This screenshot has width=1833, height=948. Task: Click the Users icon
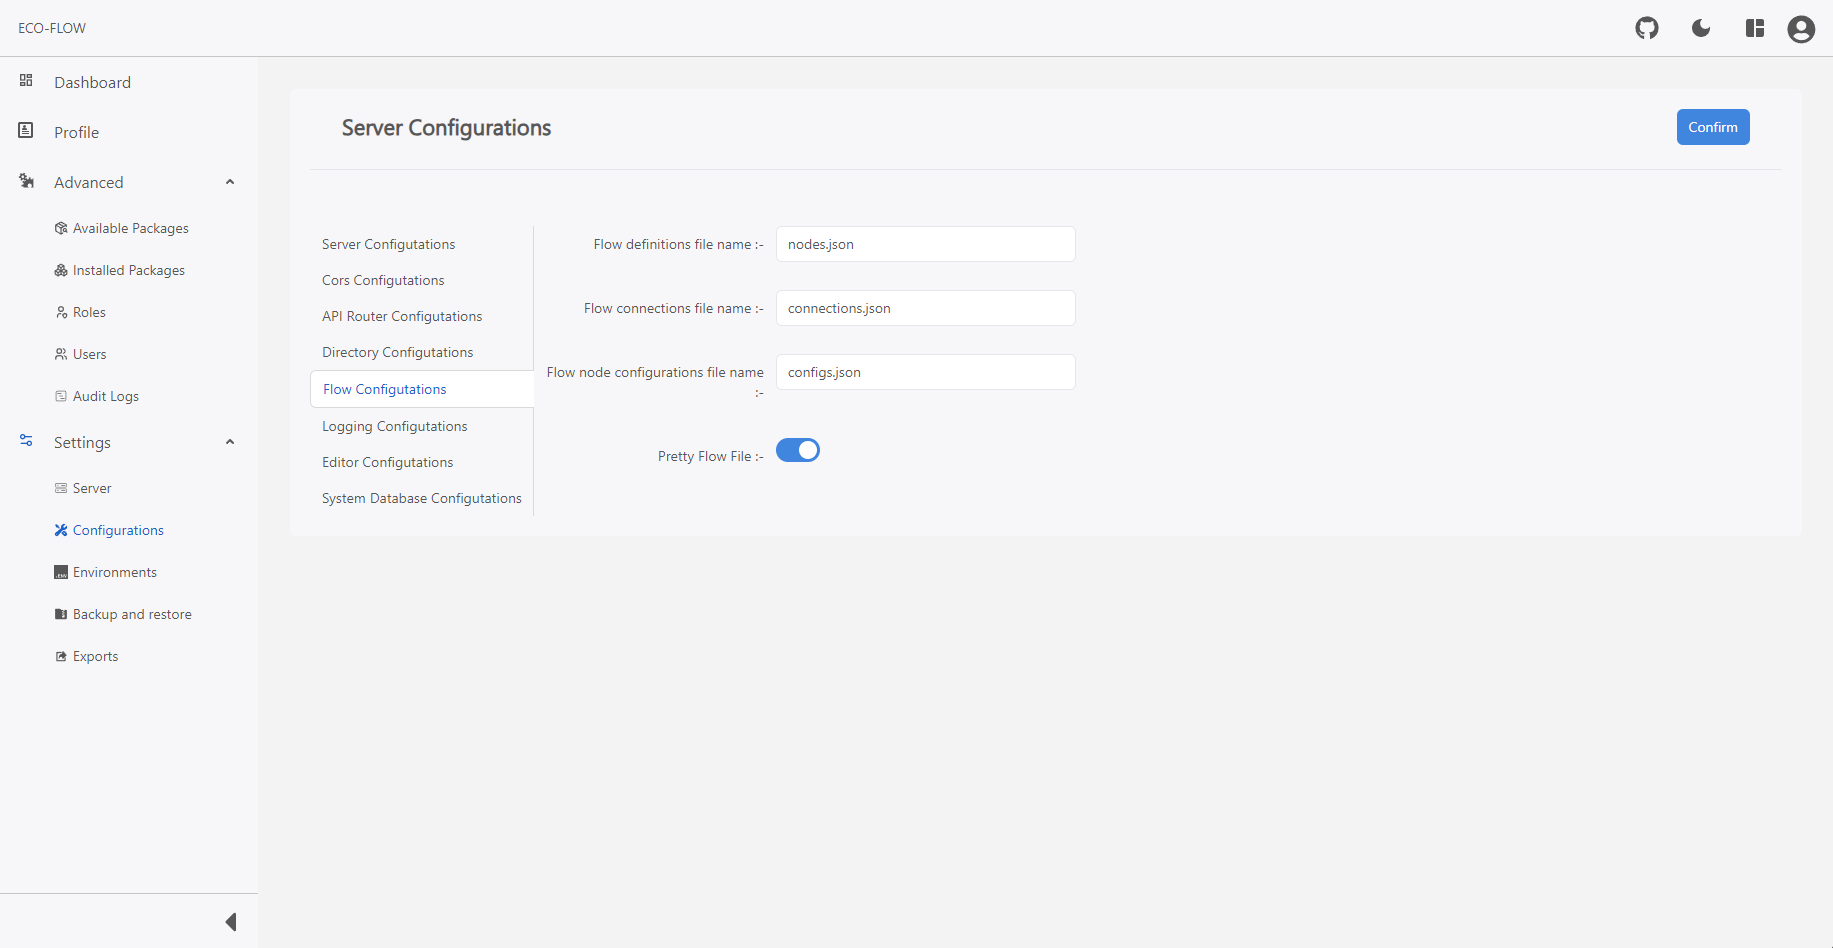[61, 354]
